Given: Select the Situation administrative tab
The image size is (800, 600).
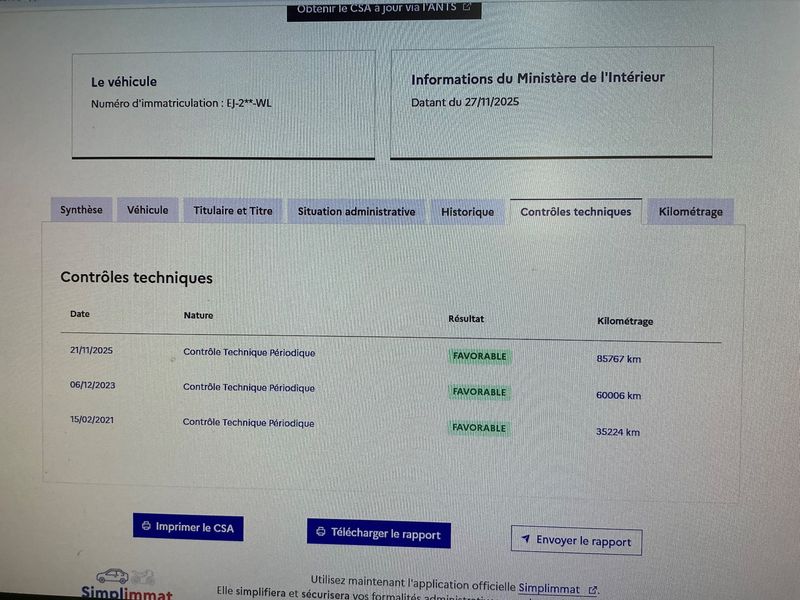Looking at the screenshot, I should 356,212.
